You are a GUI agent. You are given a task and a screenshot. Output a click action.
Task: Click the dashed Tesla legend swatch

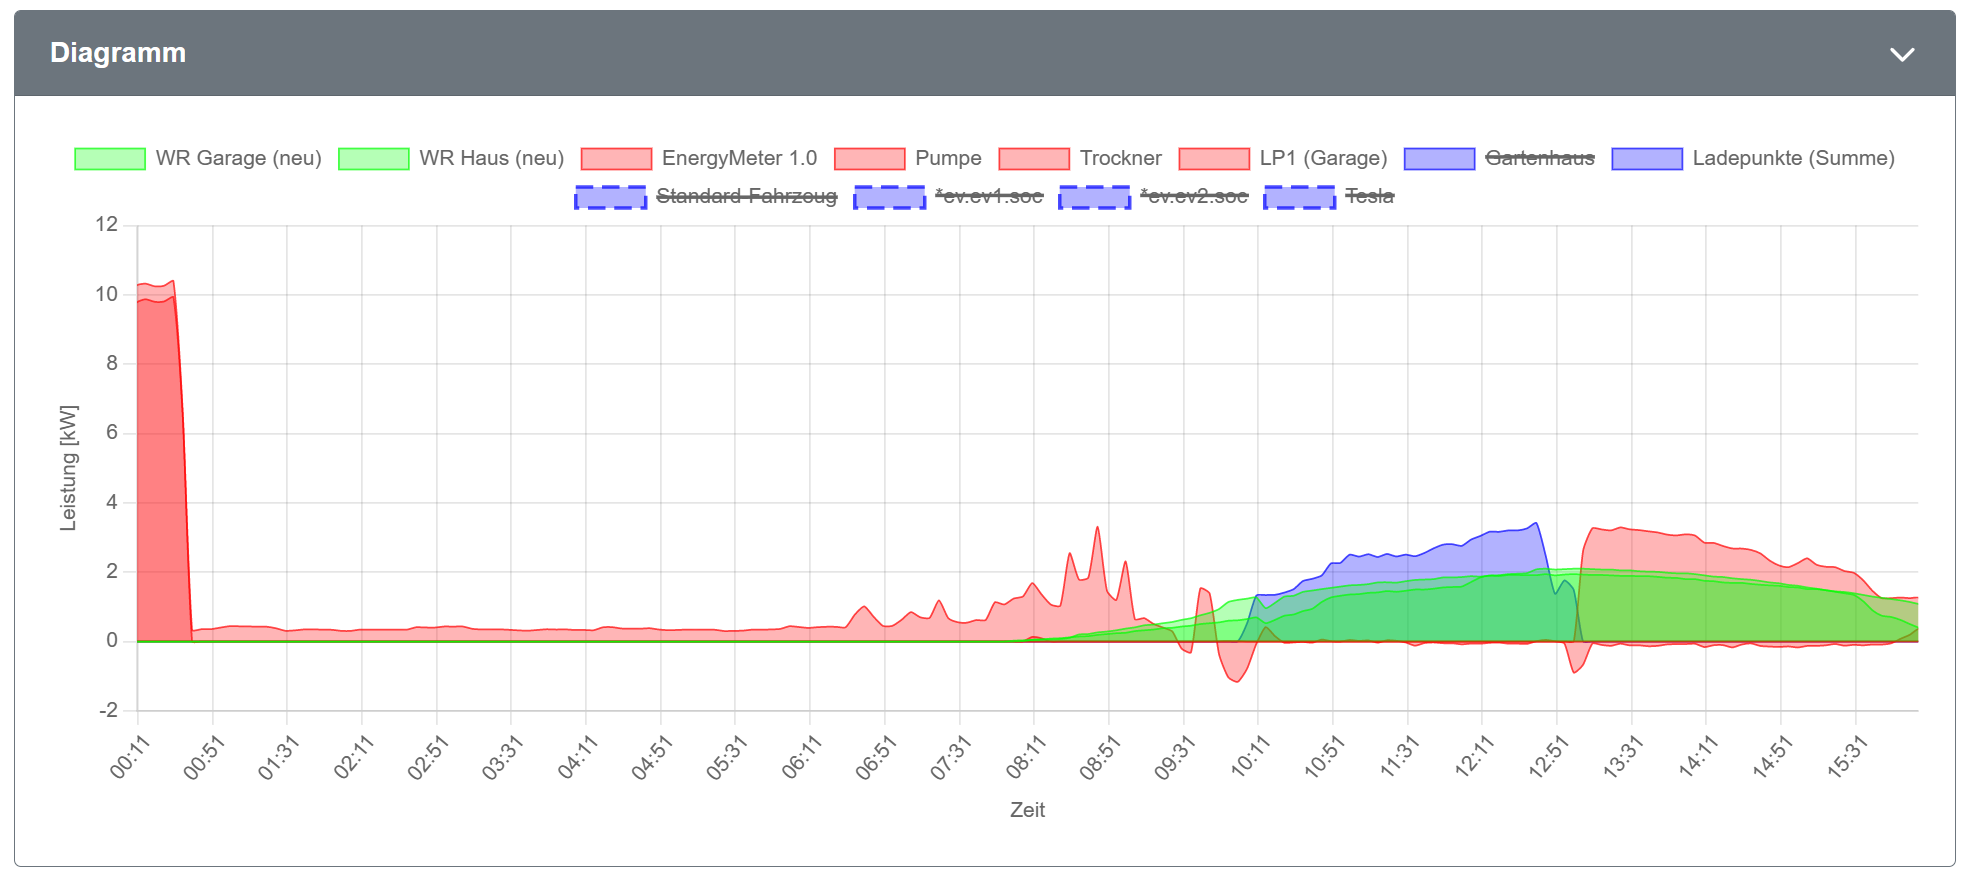click(1299, 197)
